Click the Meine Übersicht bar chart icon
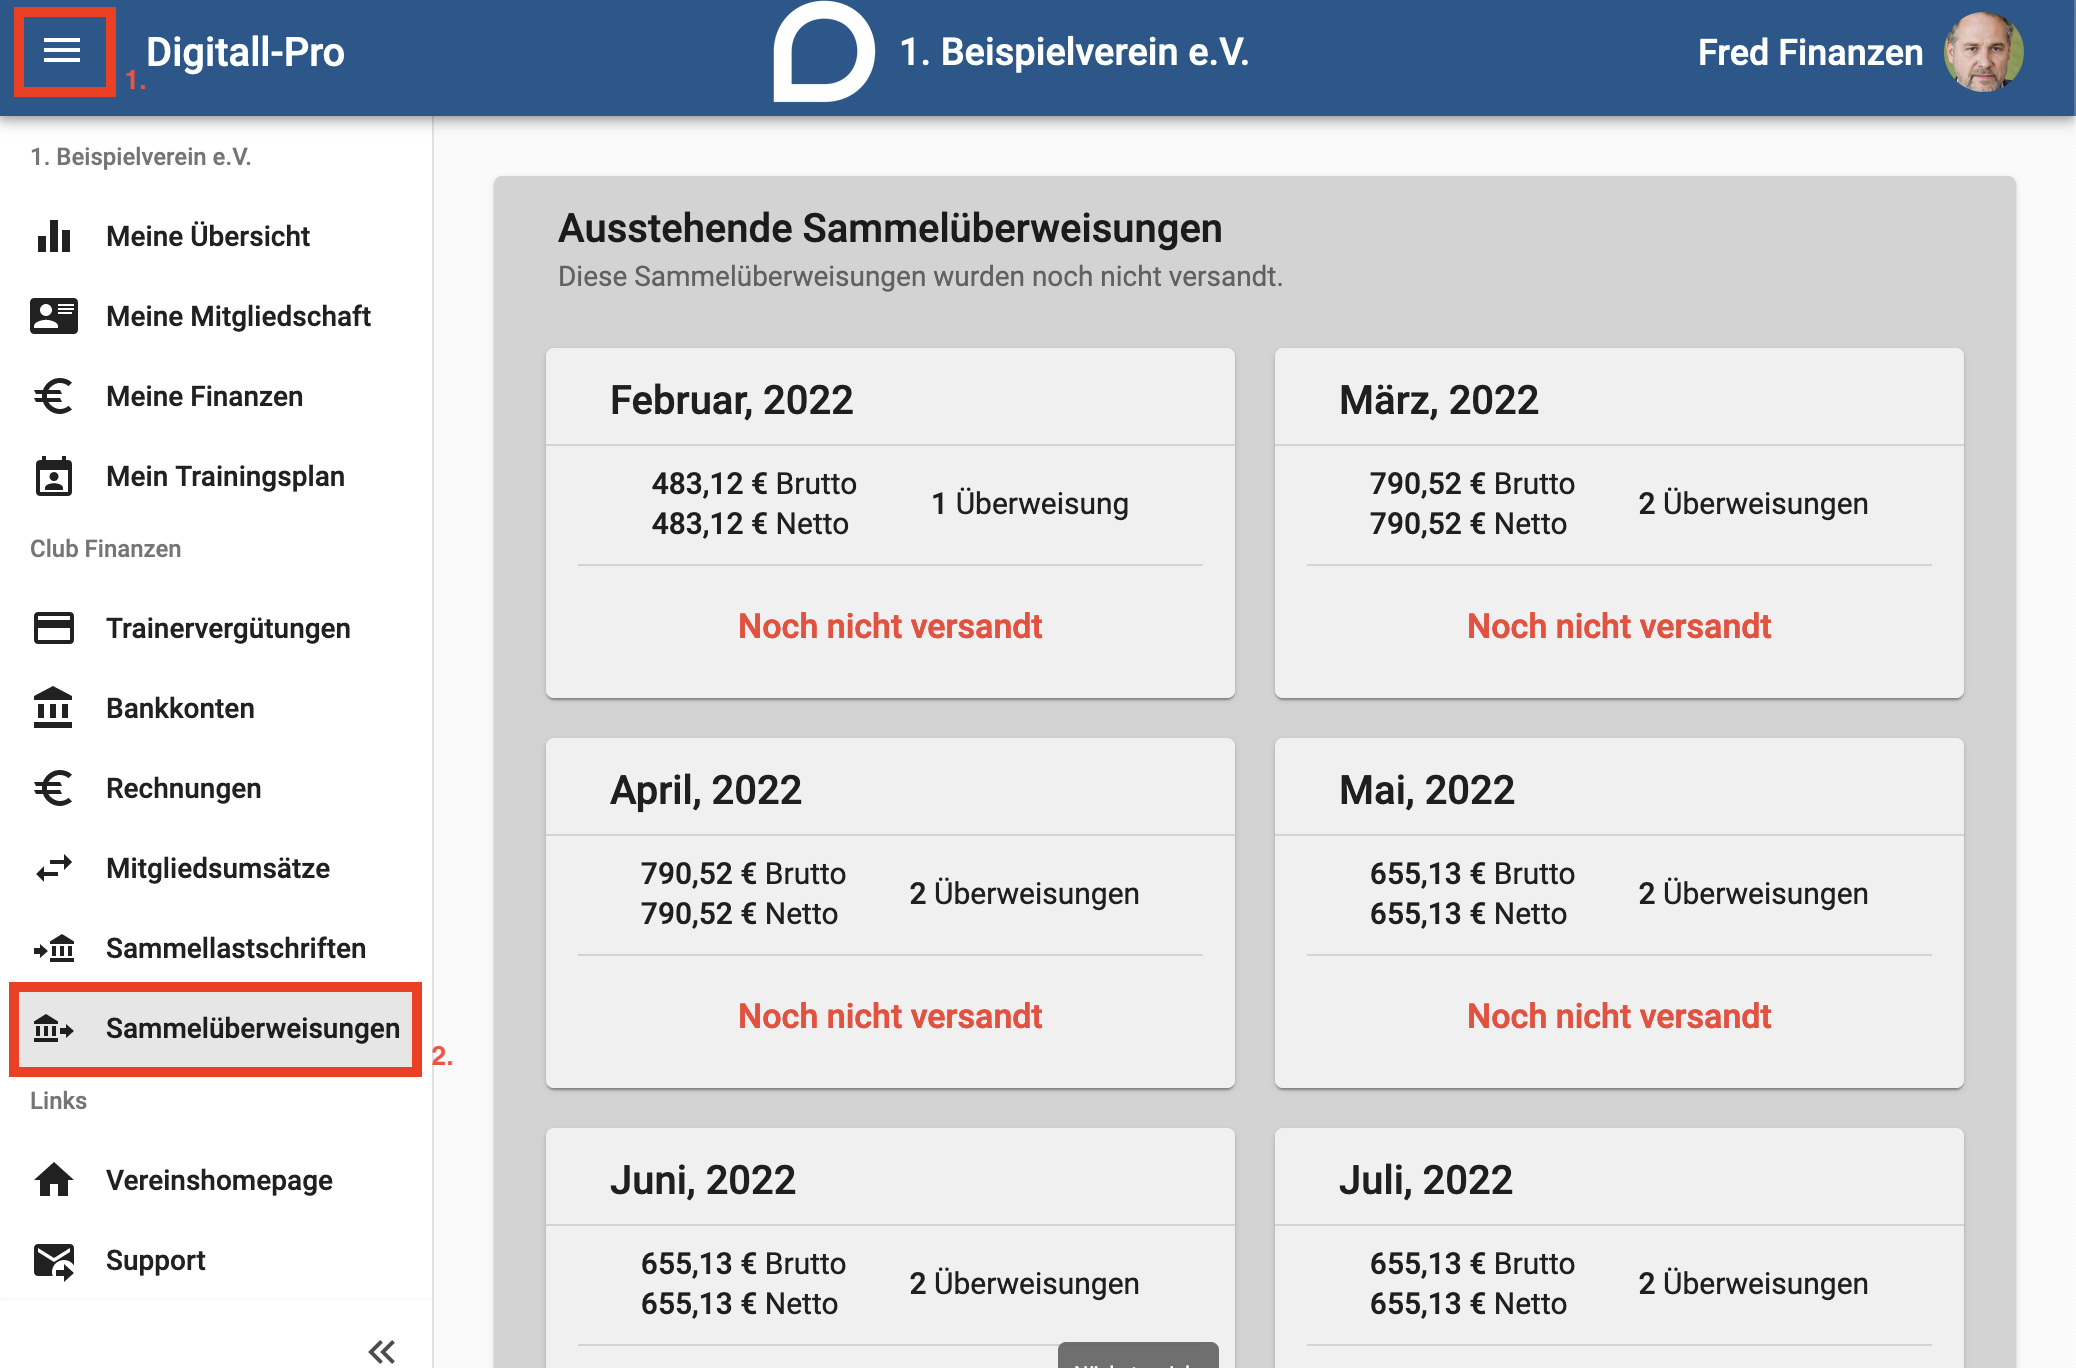Image resolution: width=2076 pixels, height=1368 pixels. coord(54,236)
